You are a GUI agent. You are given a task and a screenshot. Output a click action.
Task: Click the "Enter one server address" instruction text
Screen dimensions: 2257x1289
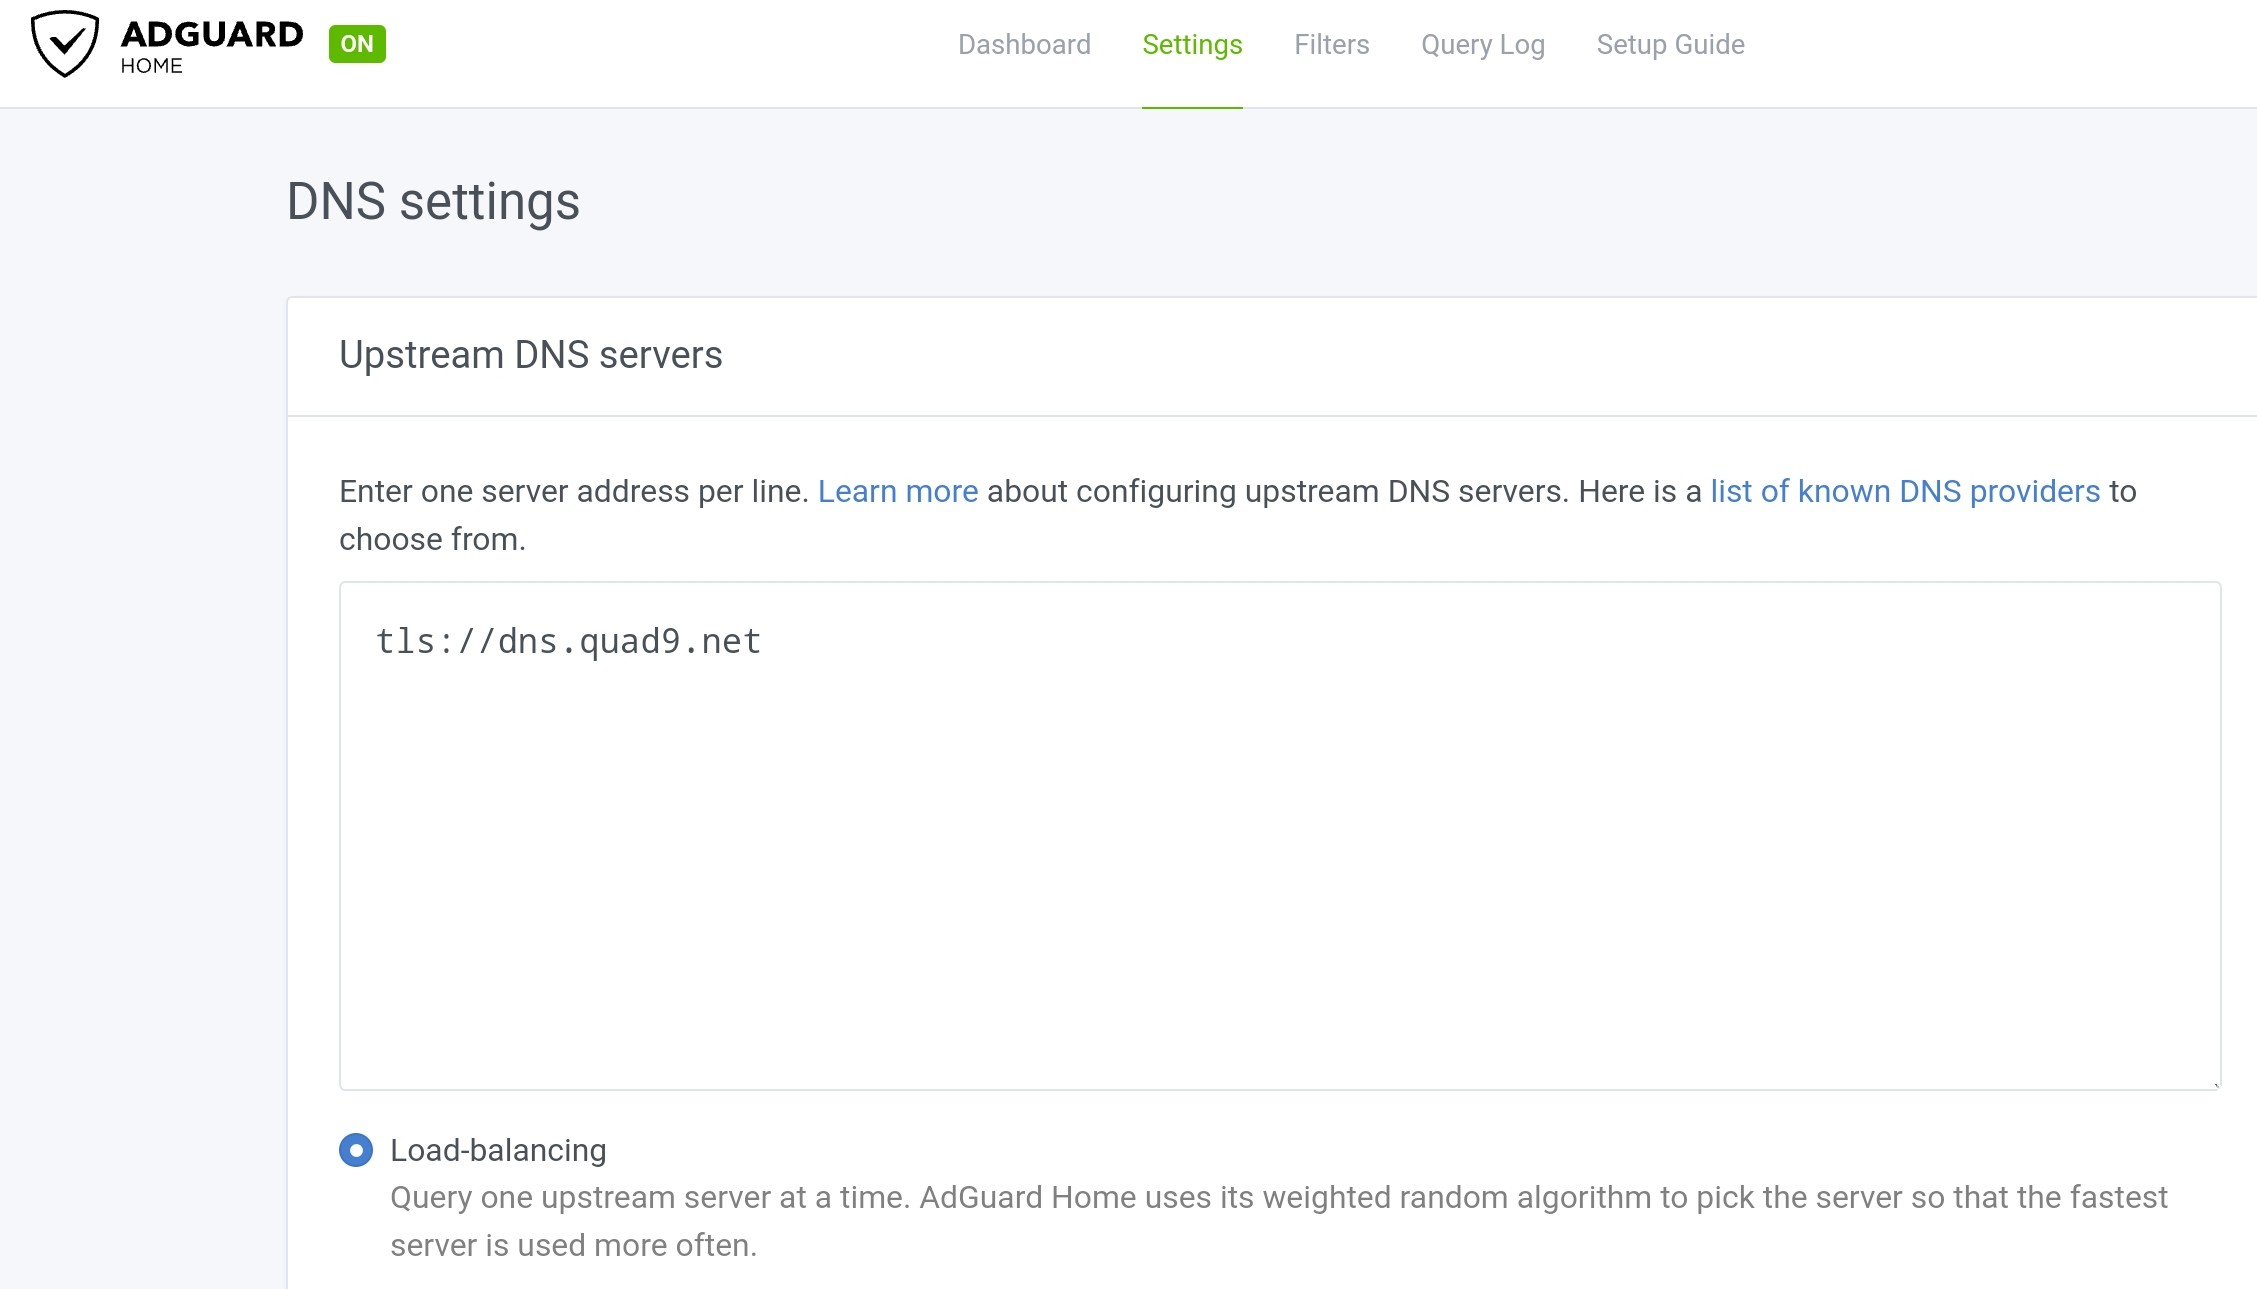point(574,491)
